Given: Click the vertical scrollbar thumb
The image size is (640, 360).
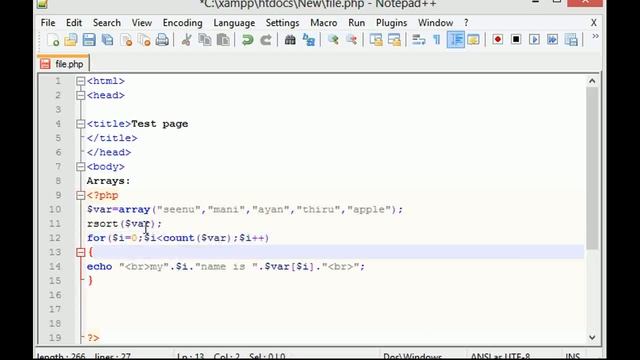Looking at the screenshot, I should tap(592, 168).
